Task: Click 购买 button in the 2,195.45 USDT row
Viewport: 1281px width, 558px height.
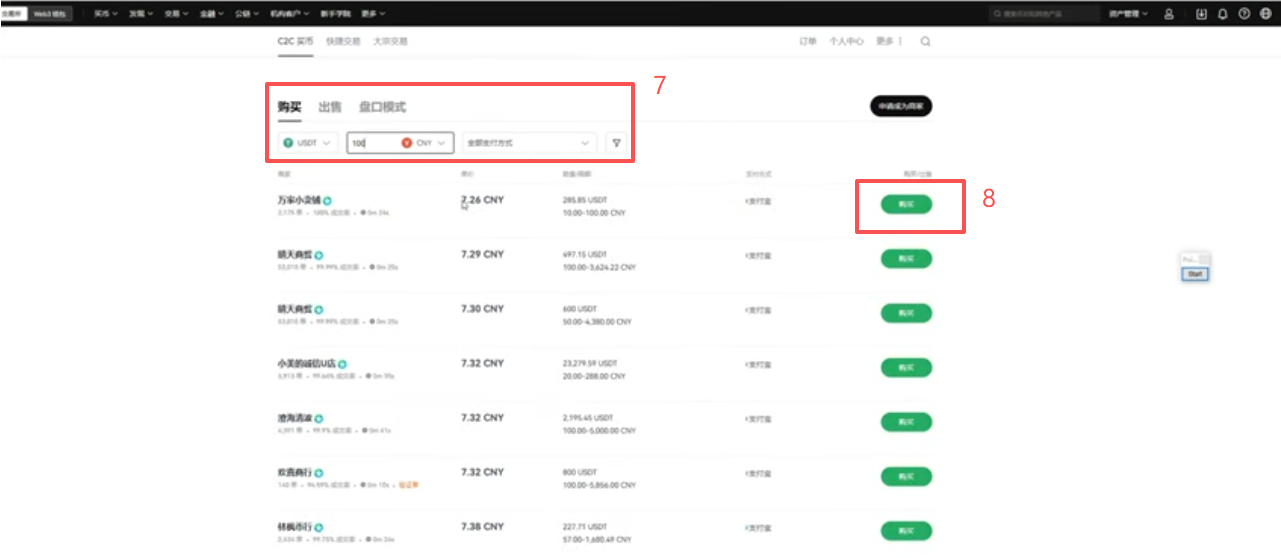Action: pos(906,422)
